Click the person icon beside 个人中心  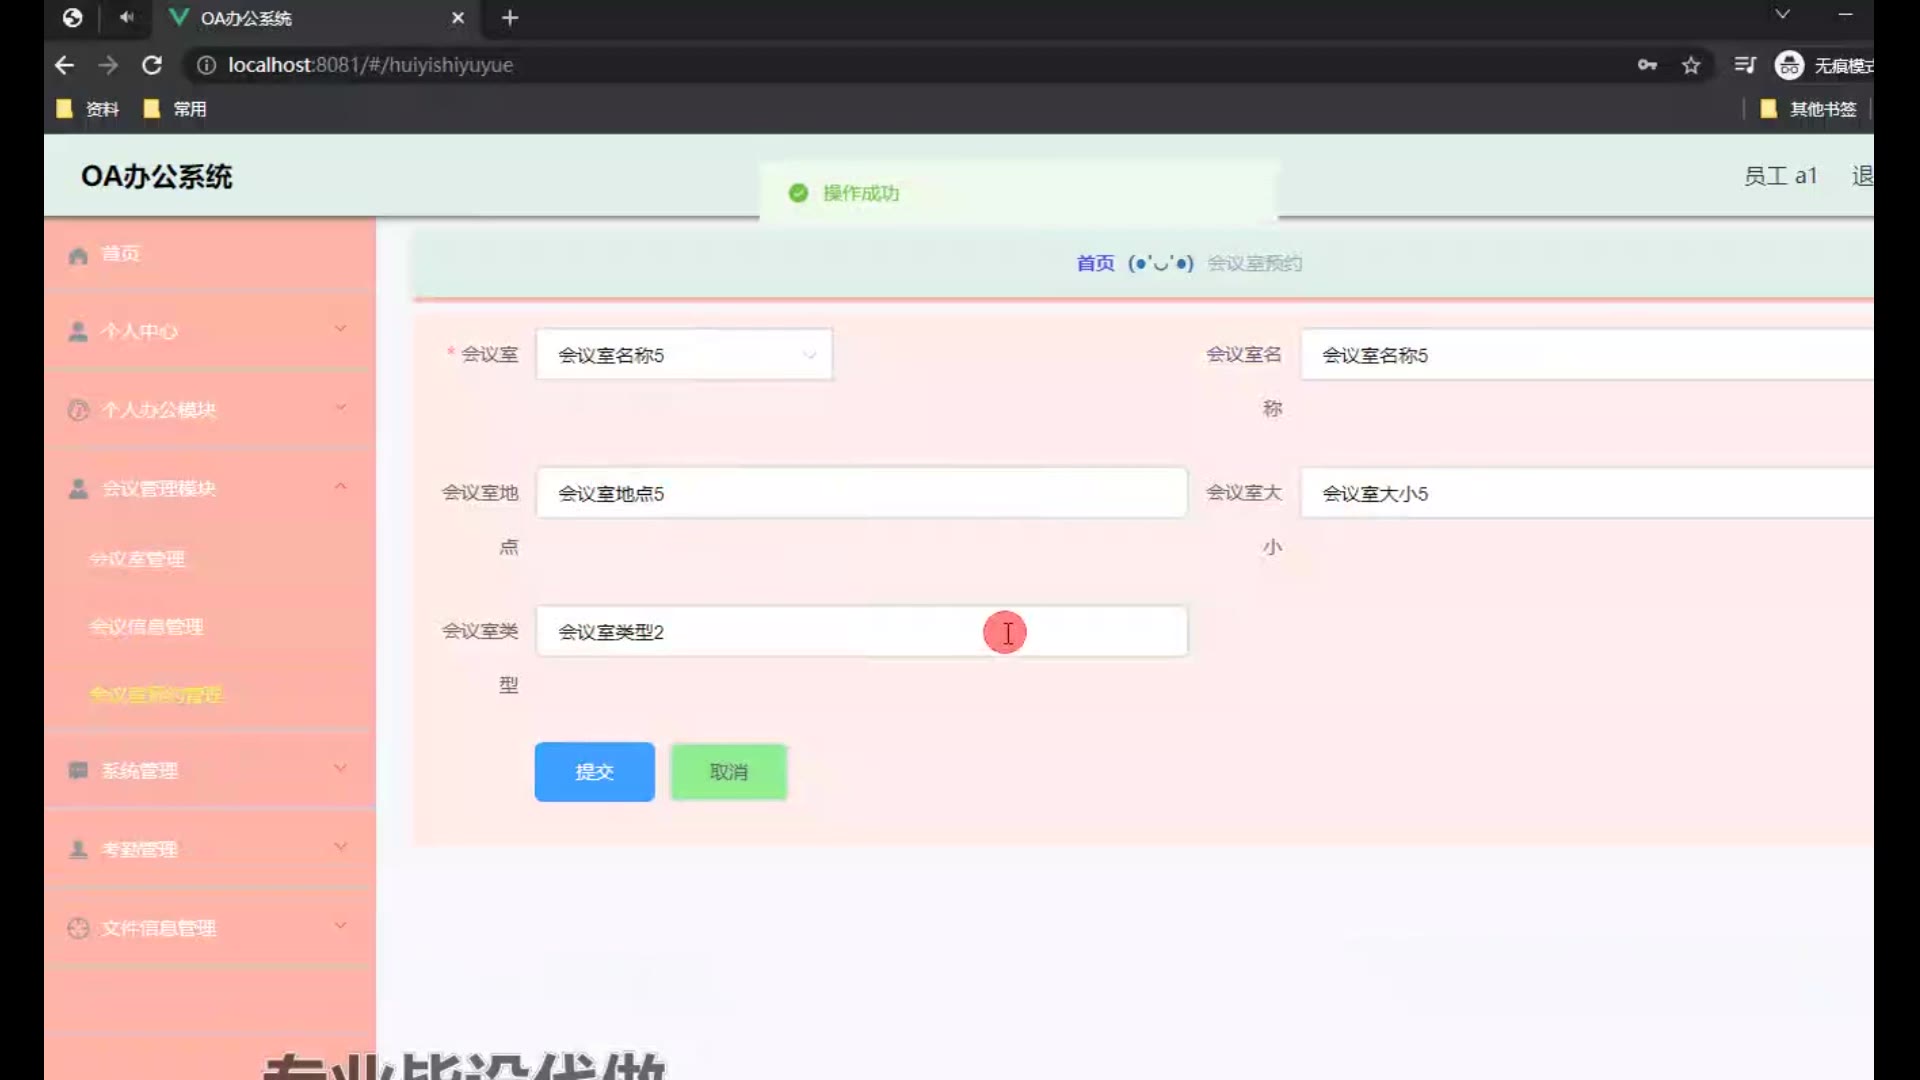(78, 331)
